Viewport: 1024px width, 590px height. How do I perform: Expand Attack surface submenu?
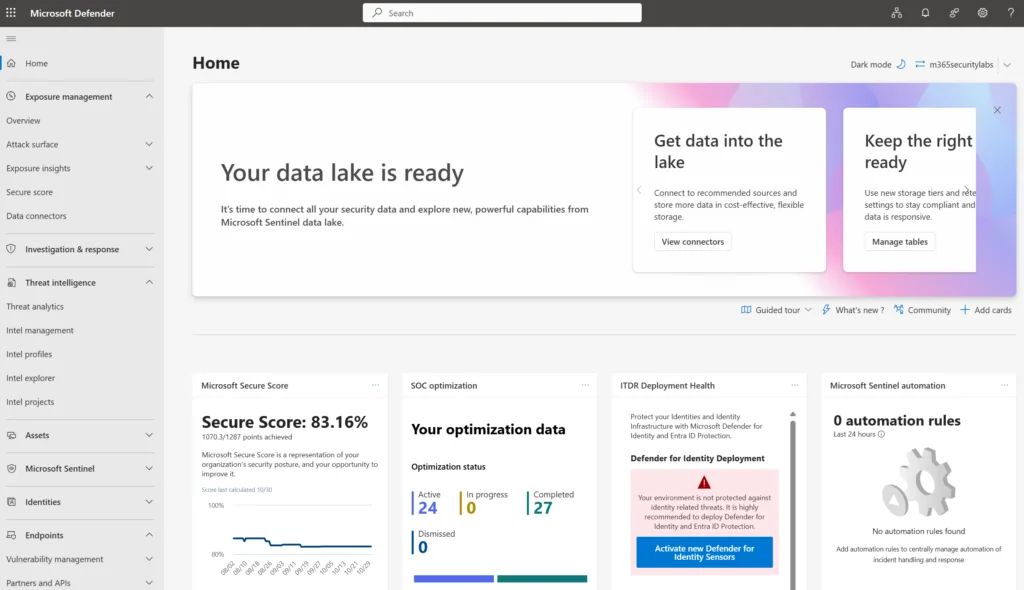pyautogui.click(x=149, y=144)
